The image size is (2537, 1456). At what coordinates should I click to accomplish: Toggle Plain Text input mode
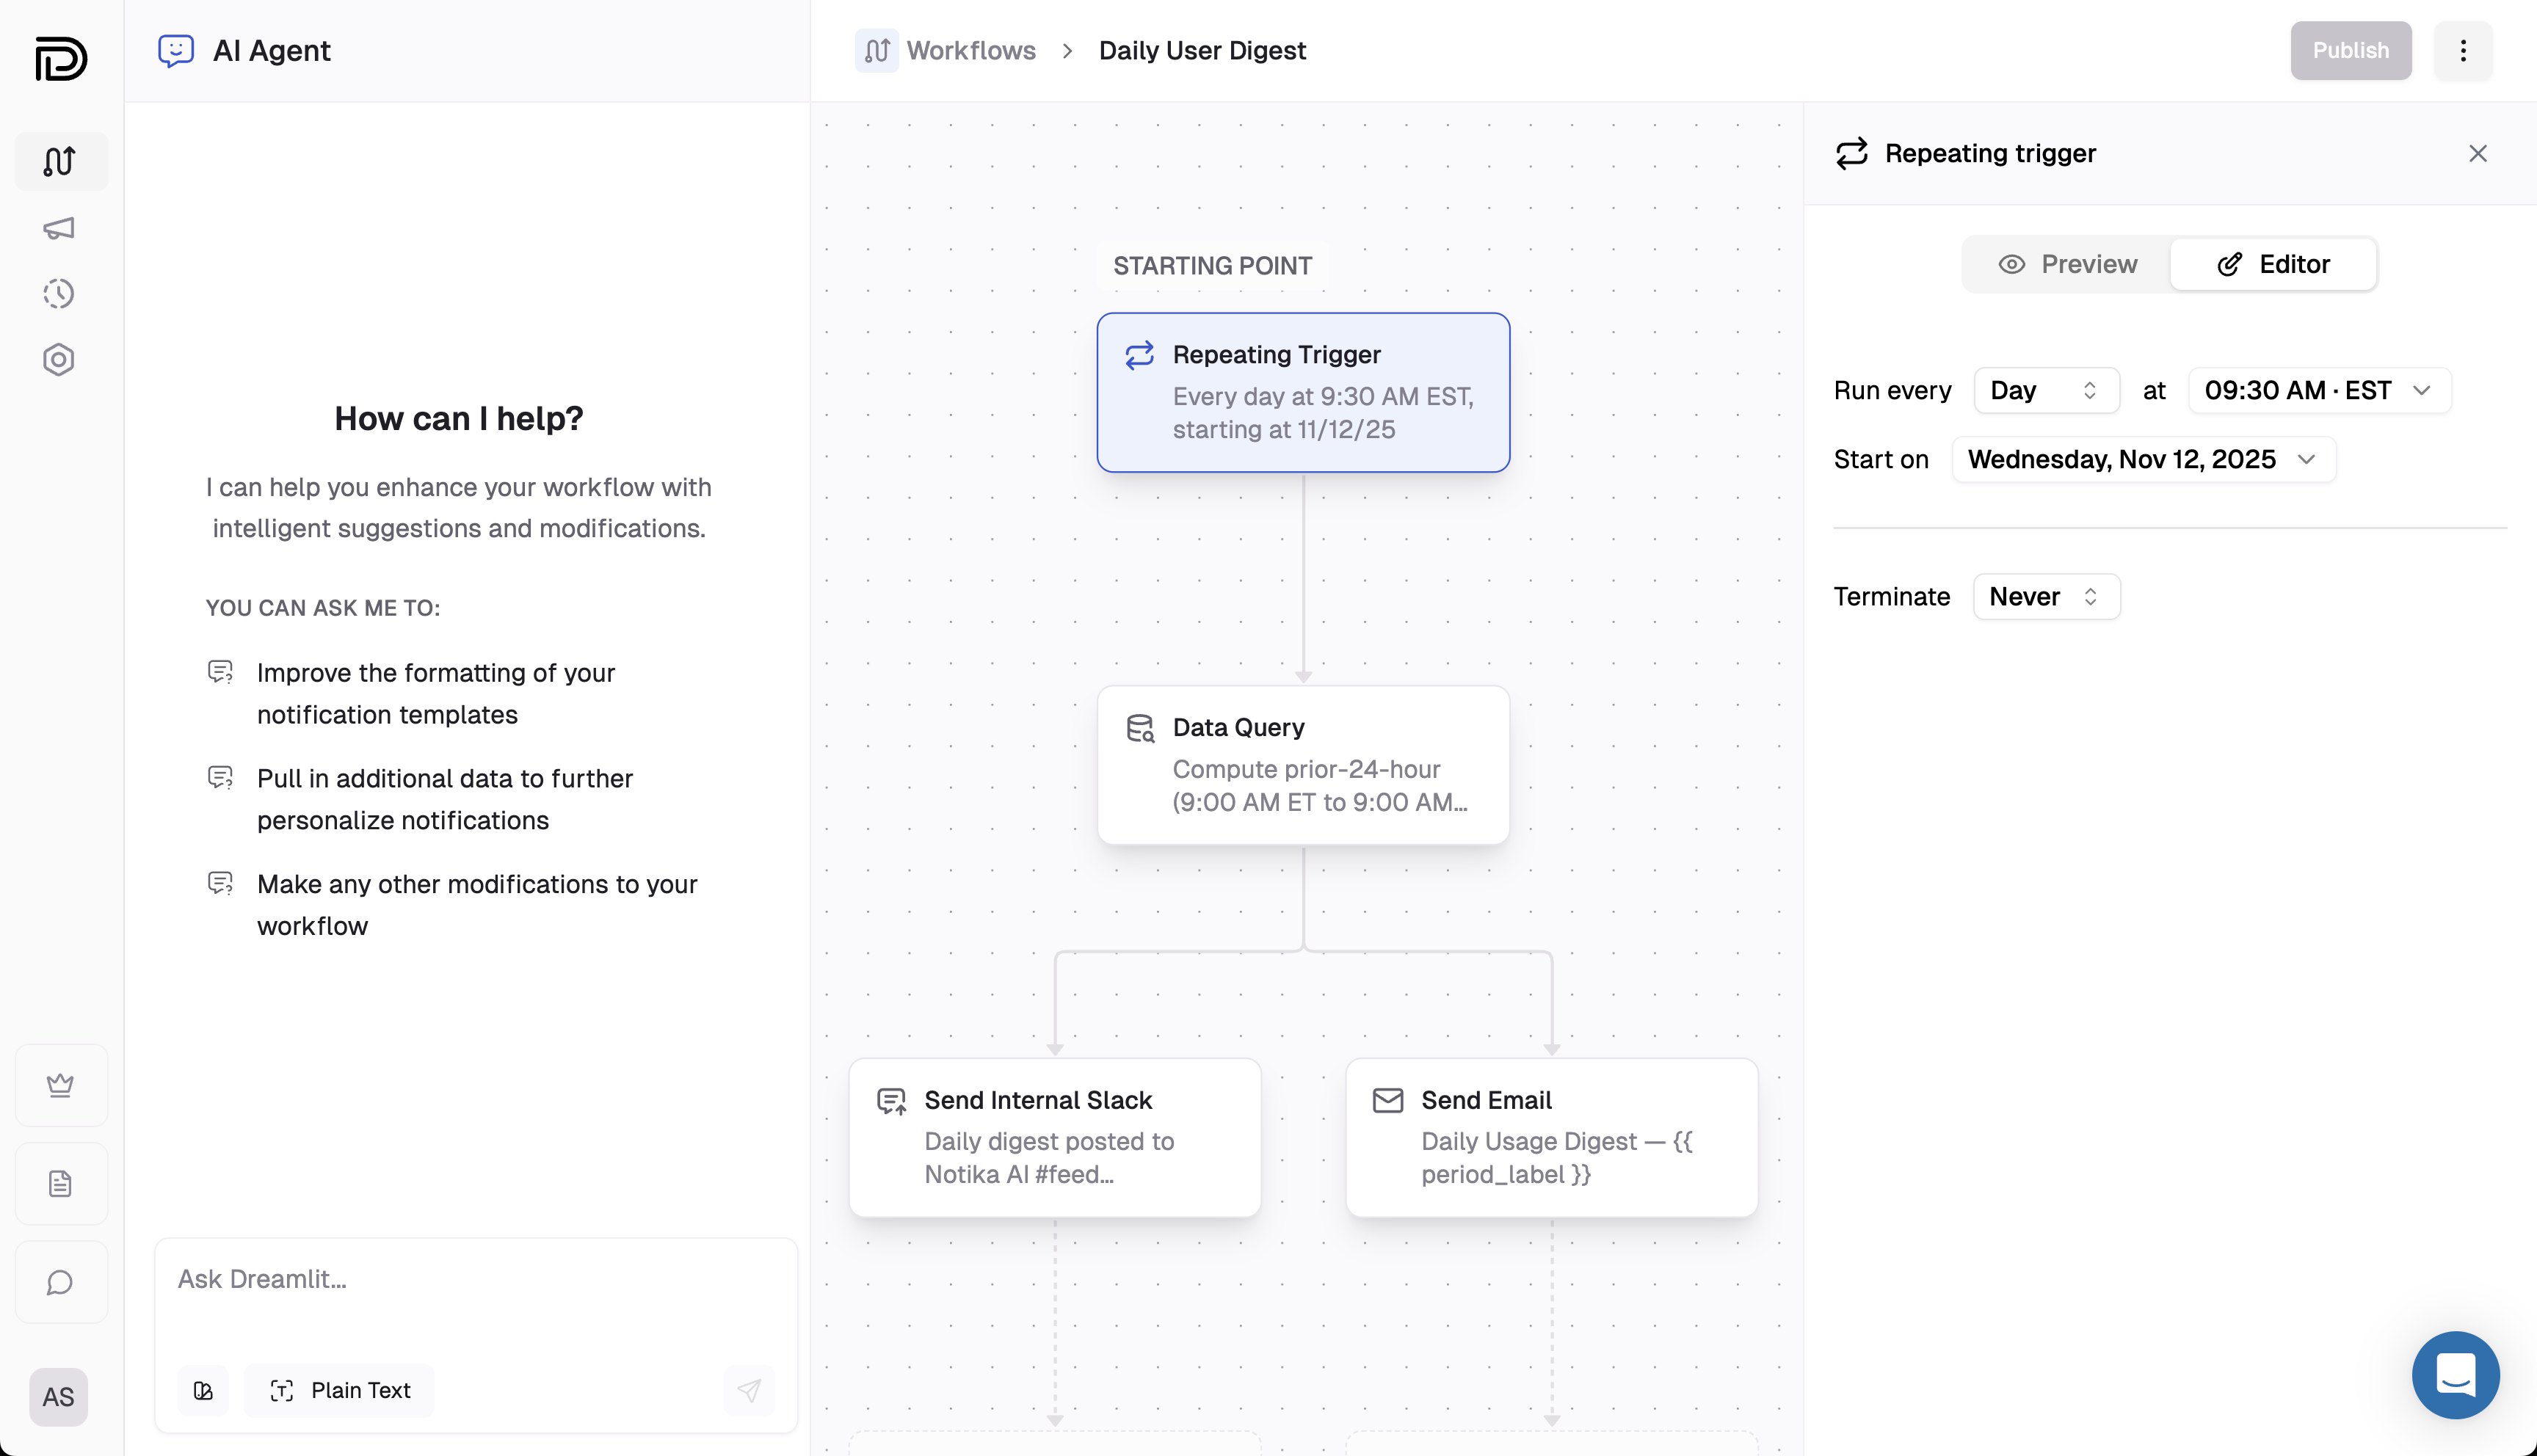pyautogui.click(x=340, y=1390)
